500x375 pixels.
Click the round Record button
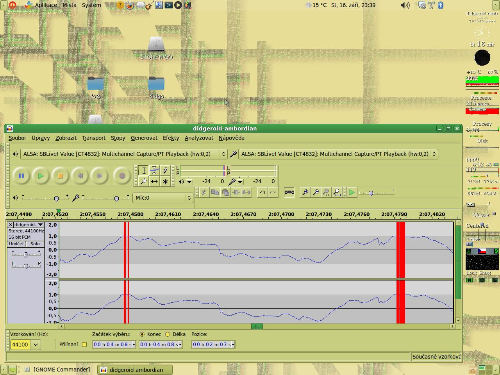122,176
